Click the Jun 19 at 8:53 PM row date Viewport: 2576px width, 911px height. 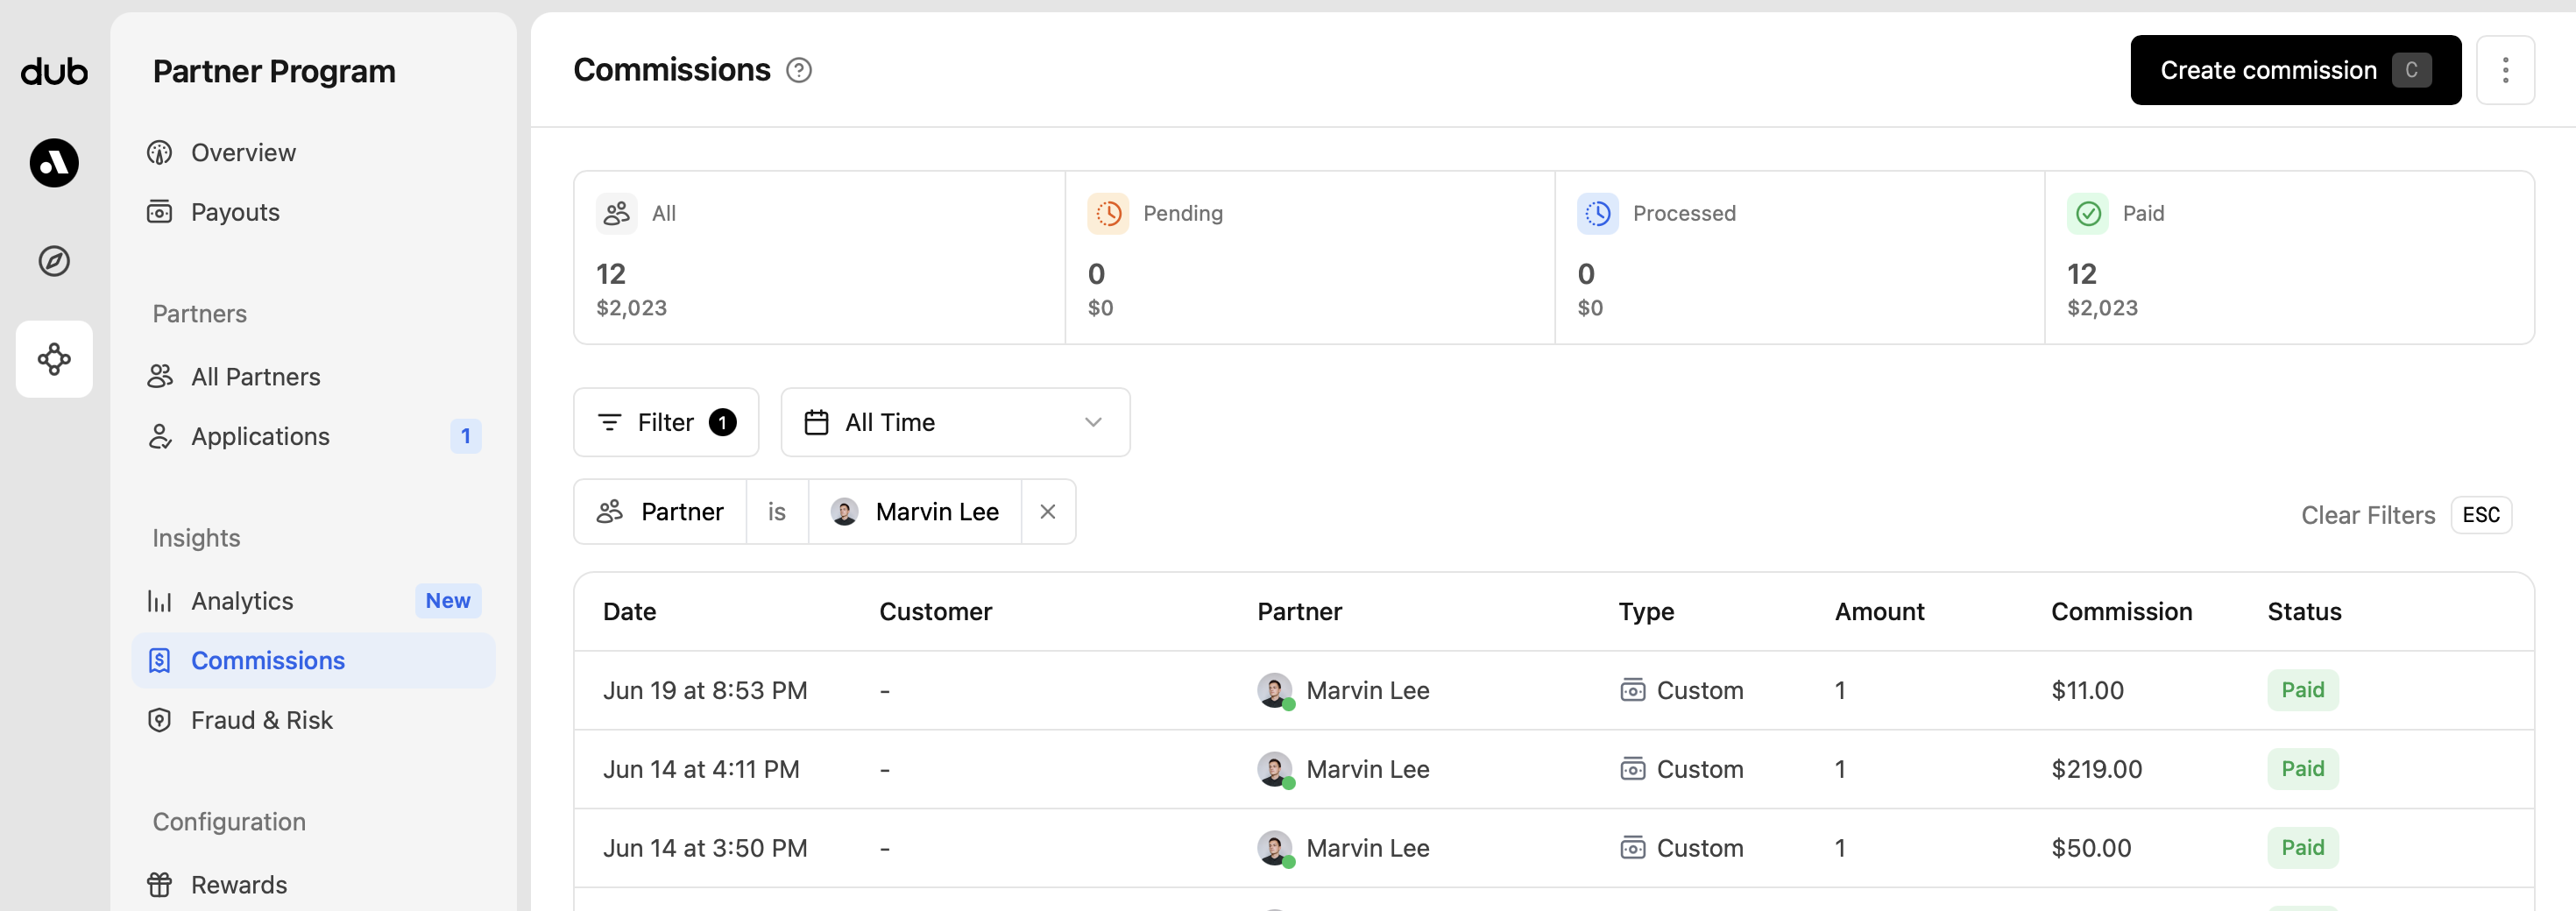click(x=705, y=690)
